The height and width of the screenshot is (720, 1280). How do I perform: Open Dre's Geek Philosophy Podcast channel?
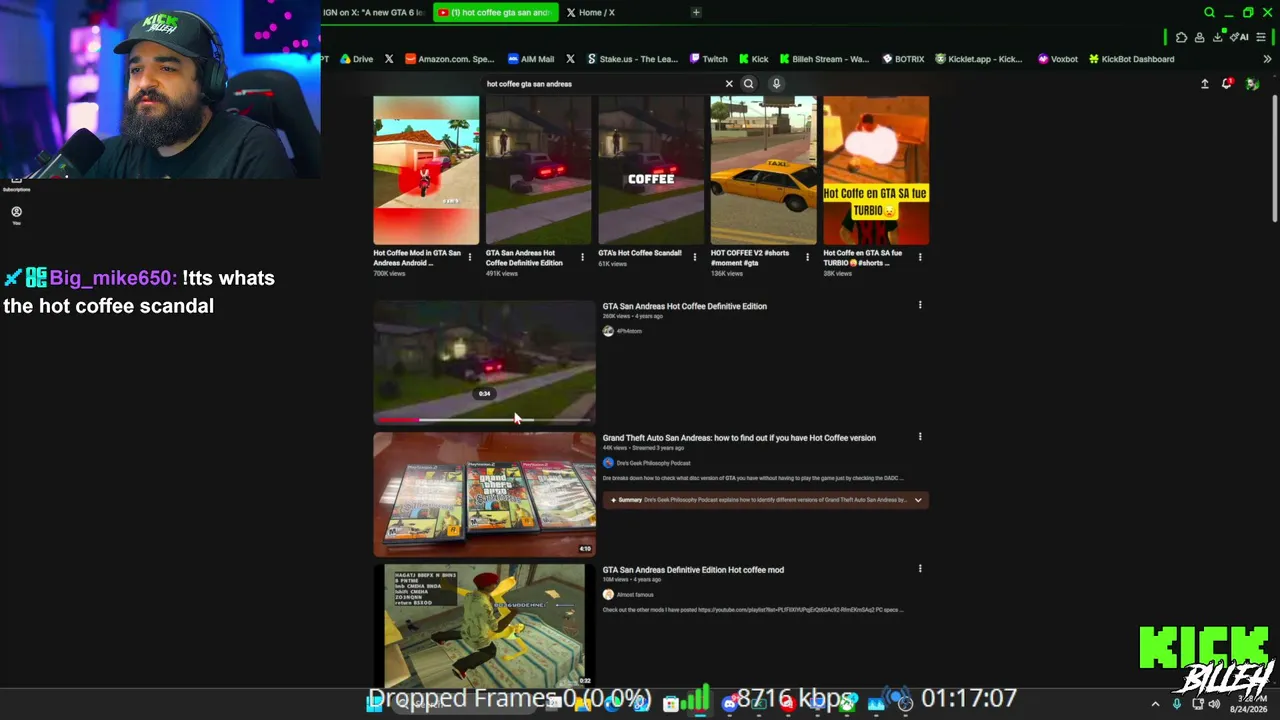(x=653, y=463)
